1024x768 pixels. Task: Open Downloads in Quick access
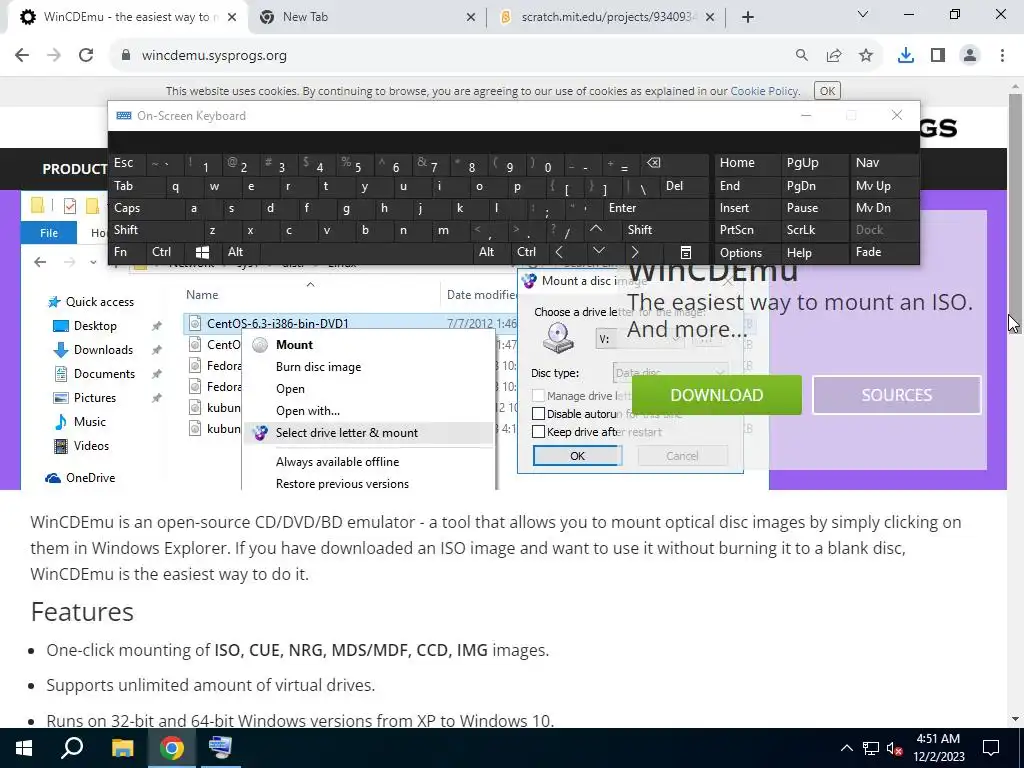point(103,350)
